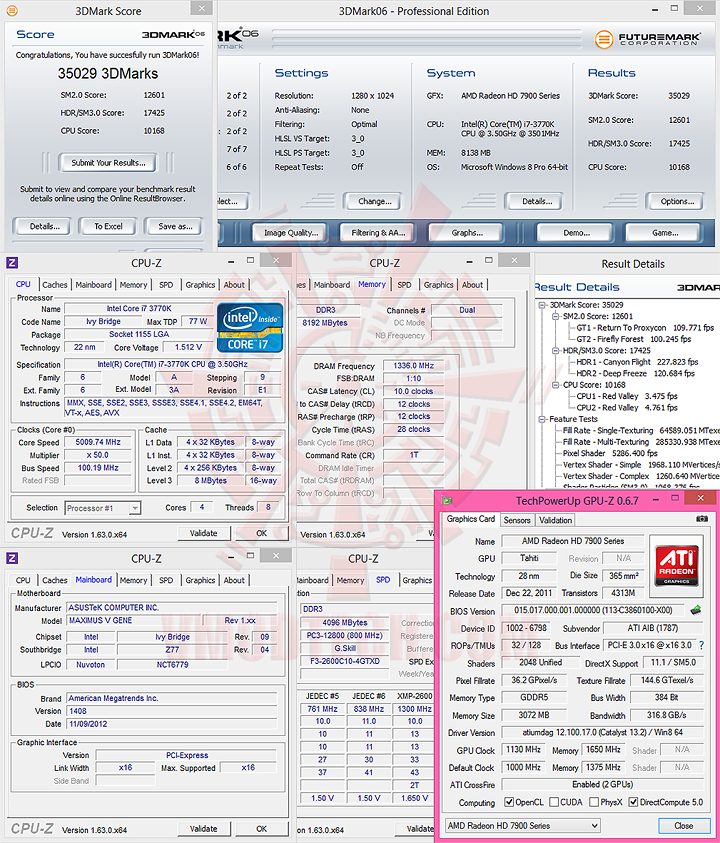Click the 35029 3DMarks score text
Image resolution: width=720 pixels, height=843 pixels.
pyautogui.click(x=108, y=74)
